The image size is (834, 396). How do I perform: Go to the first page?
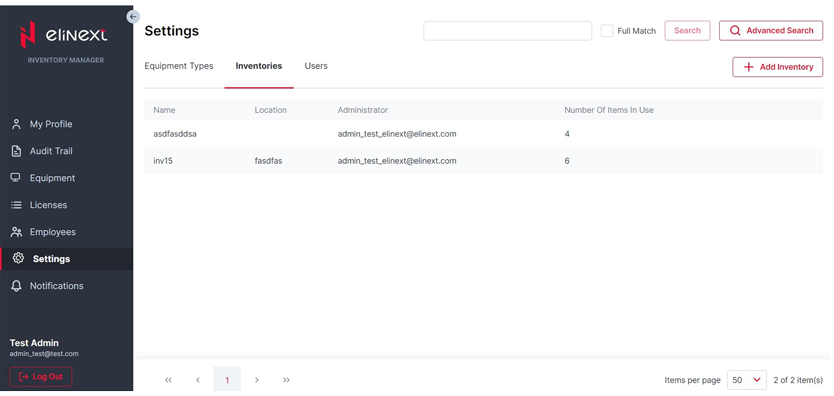[168, 380]
